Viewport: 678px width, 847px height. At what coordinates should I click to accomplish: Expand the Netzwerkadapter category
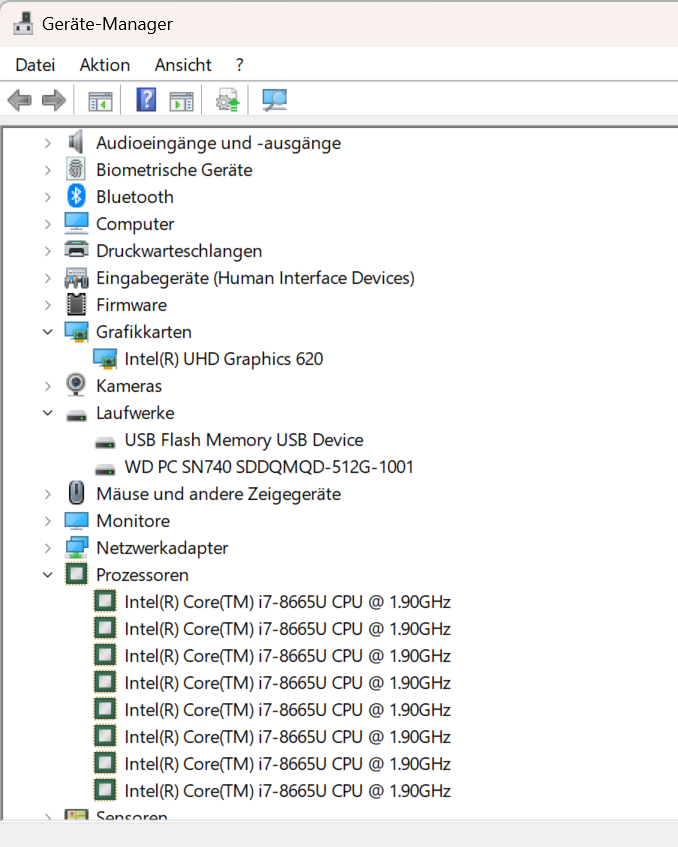(x=48, y=548)
